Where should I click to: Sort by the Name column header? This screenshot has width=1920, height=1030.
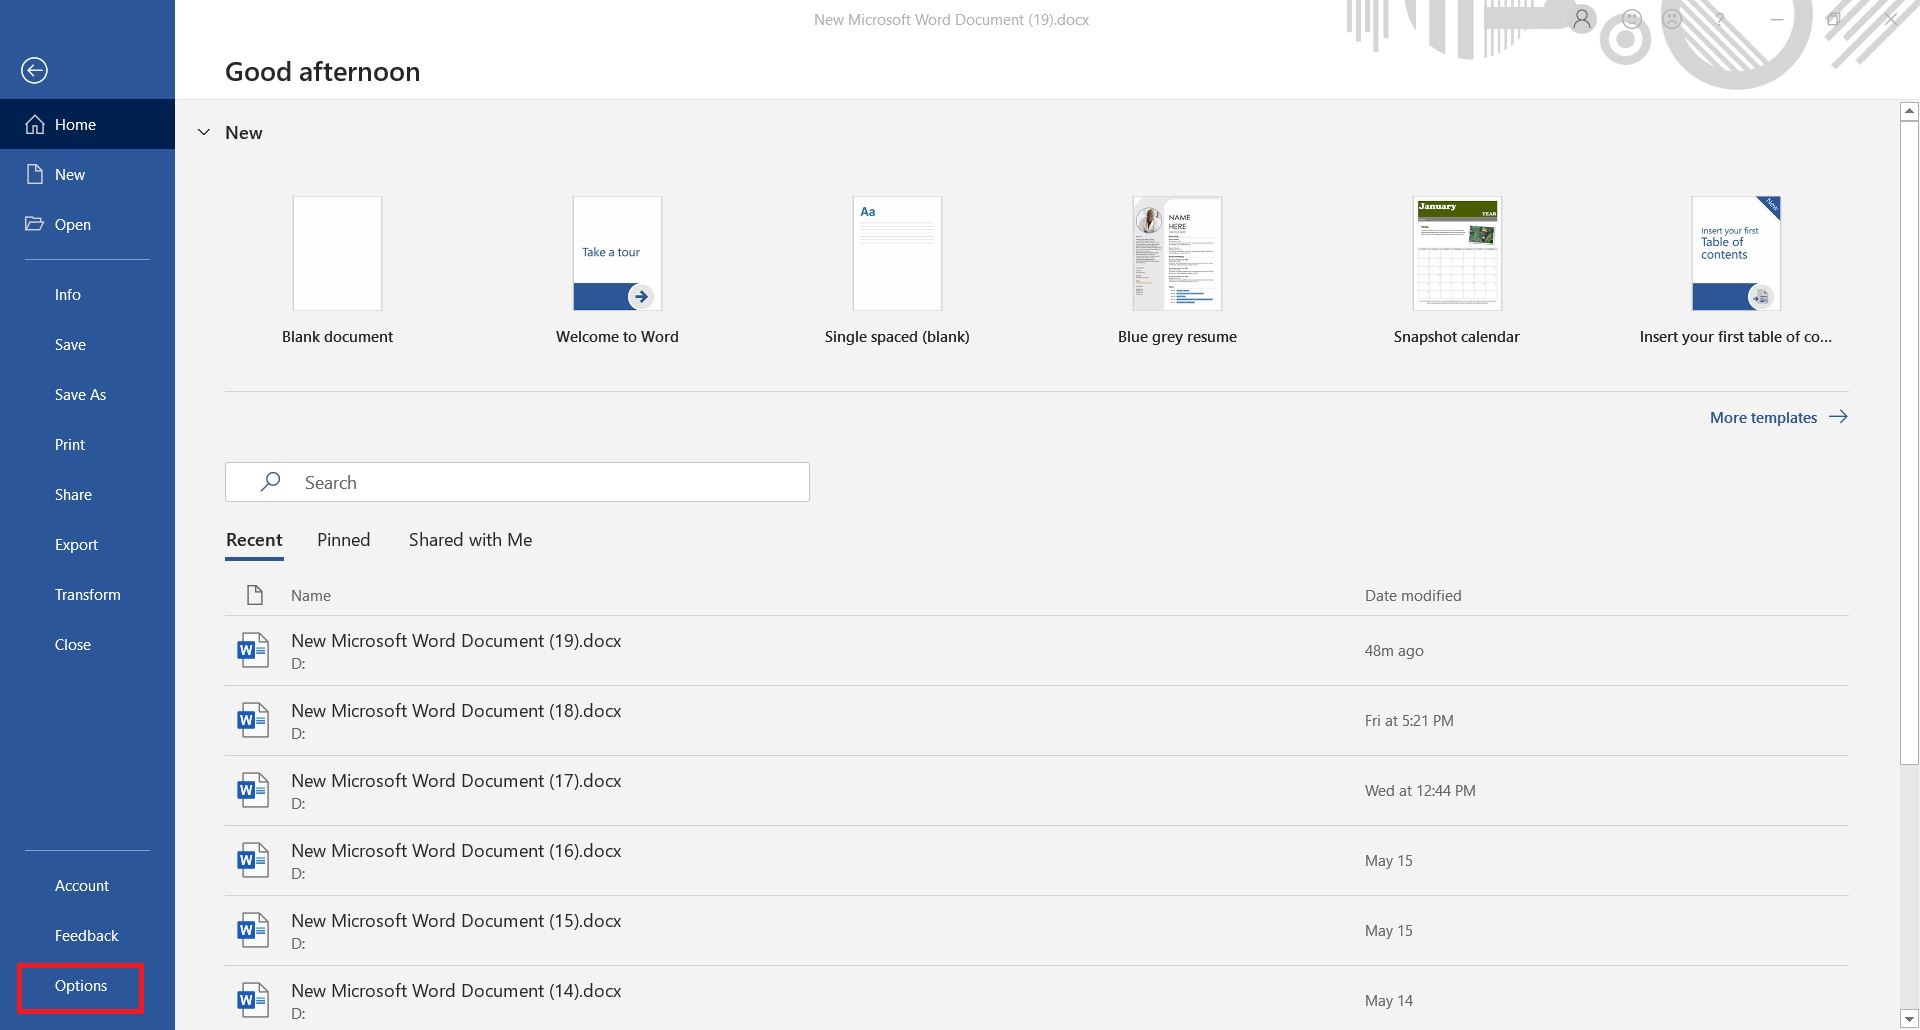[x=311, y=595]
